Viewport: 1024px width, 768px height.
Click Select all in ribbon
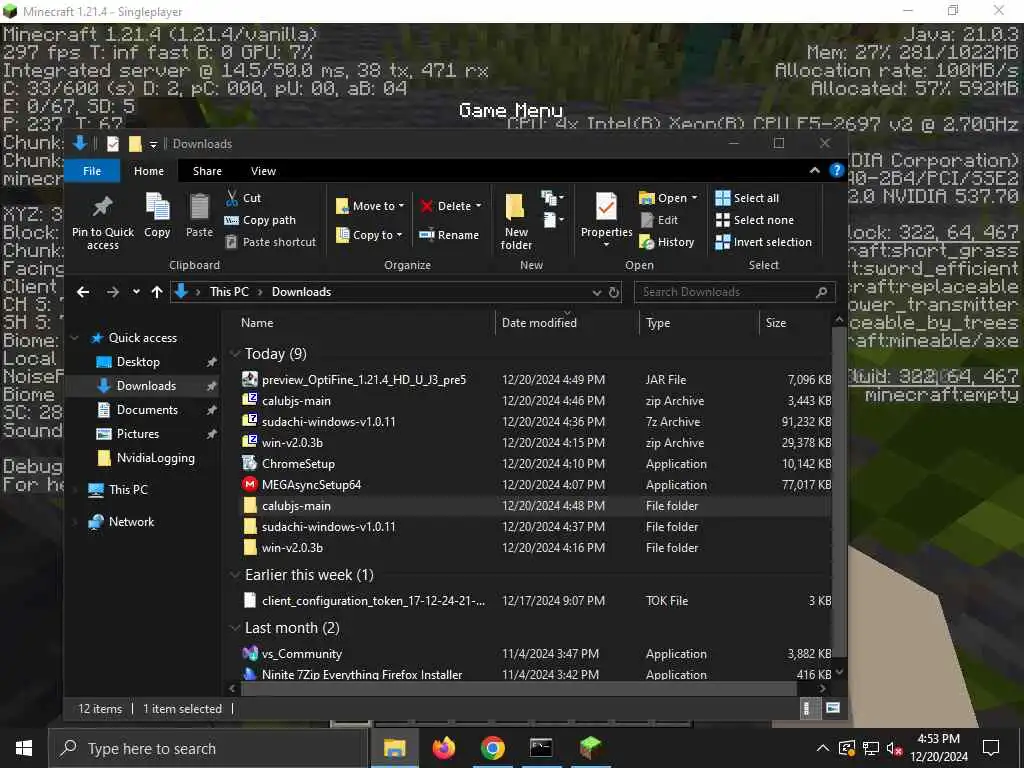pos(748,198)
